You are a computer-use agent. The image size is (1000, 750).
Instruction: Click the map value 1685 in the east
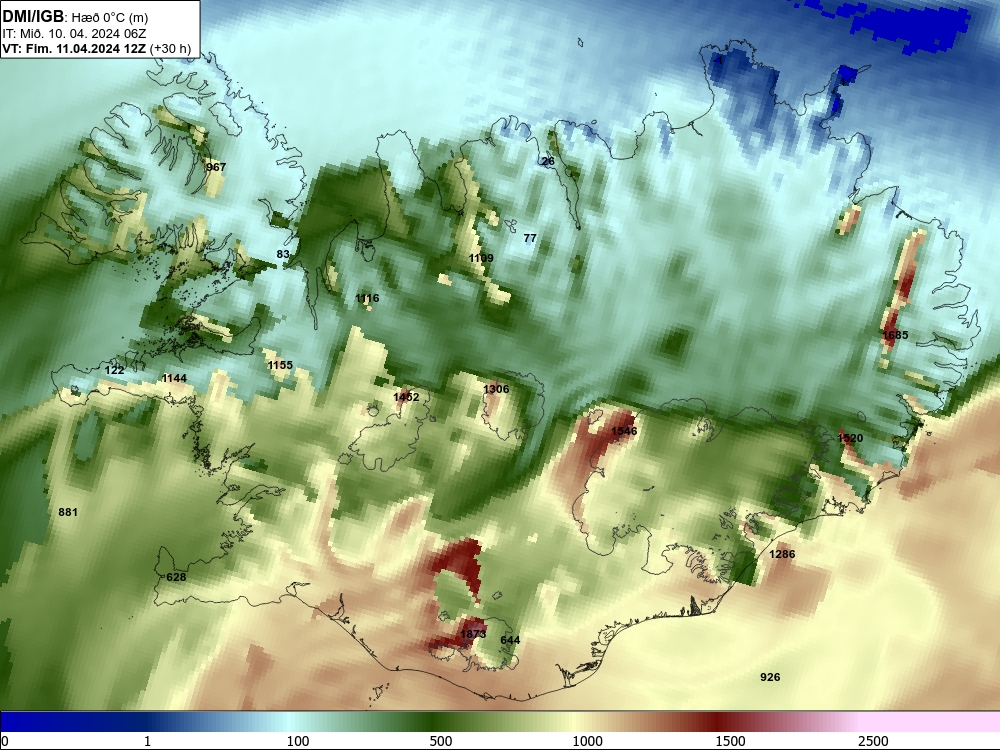click(895, 335)
